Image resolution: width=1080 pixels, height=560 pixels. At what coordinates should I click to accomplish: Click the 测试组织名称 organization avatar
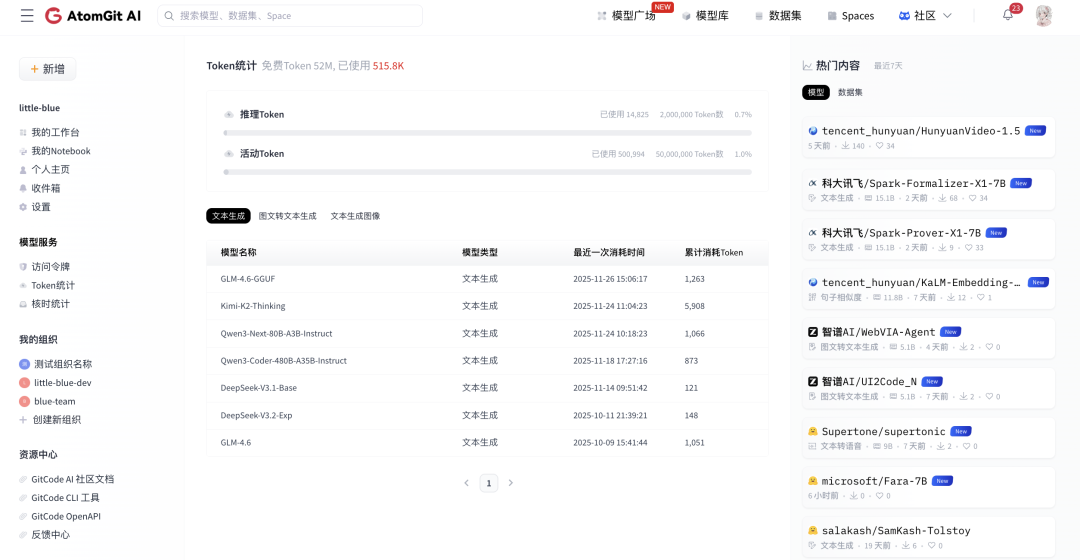pos(24,364)
